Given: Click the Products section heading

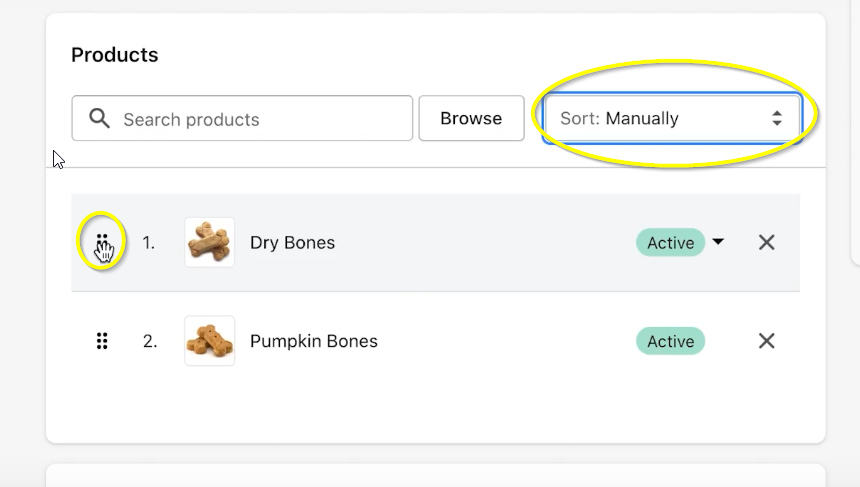Looking at the screenshot, I should [114, 55].
